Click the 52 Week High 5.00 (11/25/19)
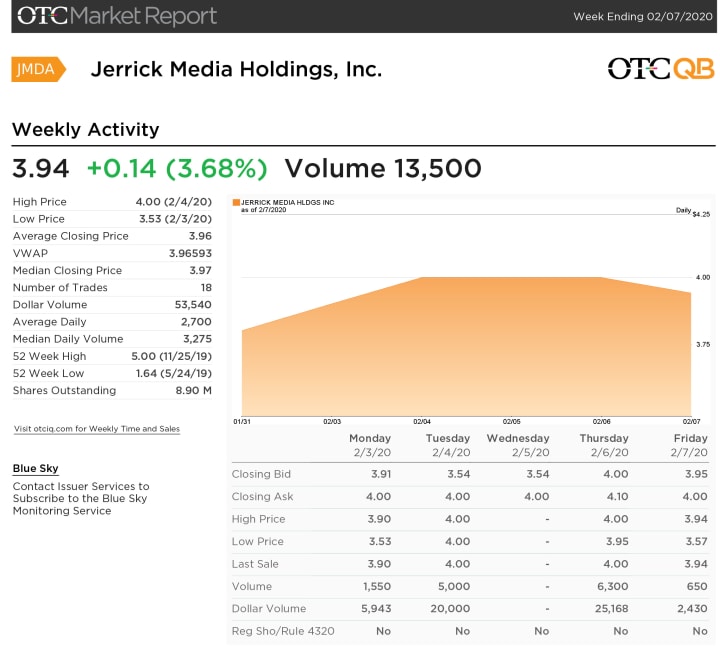The width and height of the screenshot is (720, 655). [171, 356]
